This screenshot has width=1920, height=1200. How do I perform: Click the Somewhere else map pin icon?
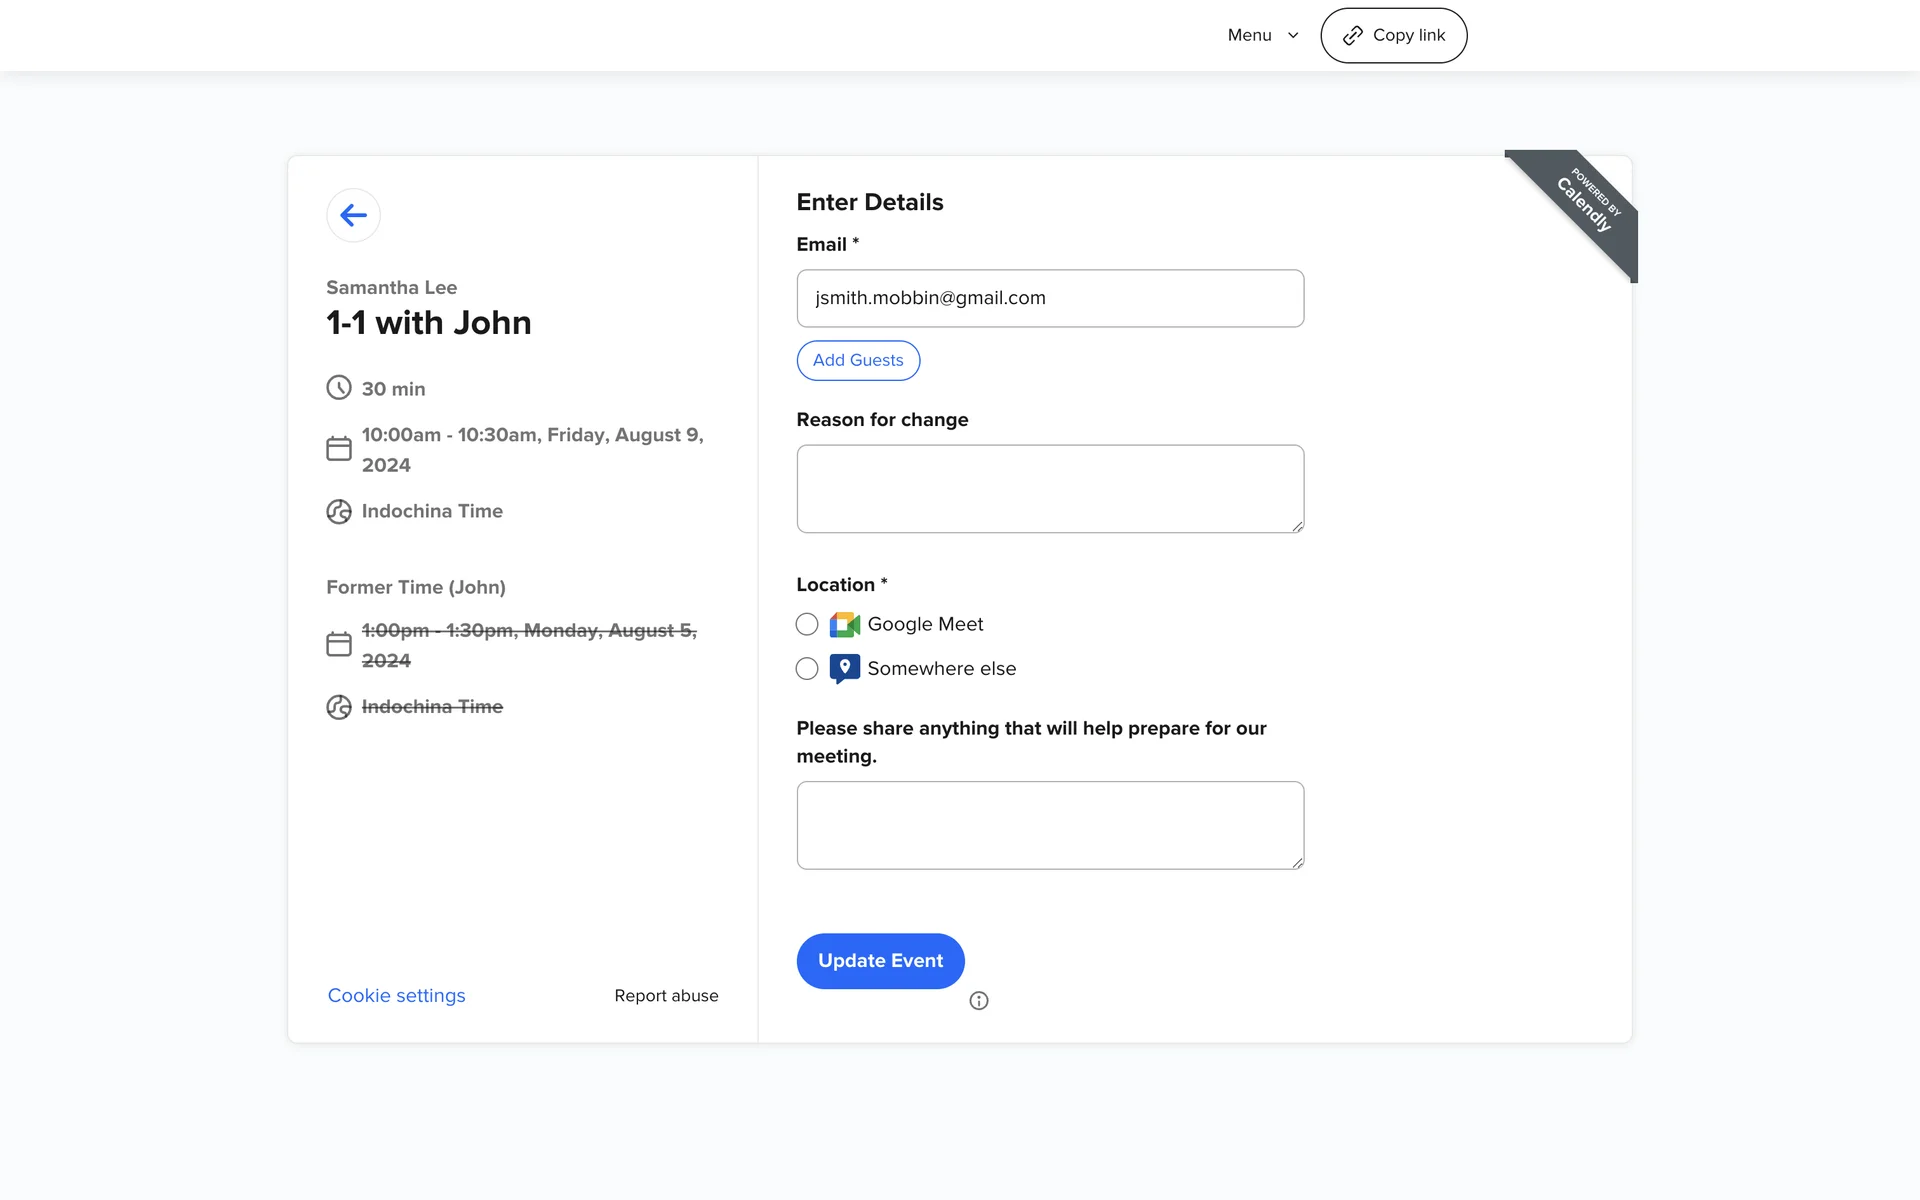point(845,668)
